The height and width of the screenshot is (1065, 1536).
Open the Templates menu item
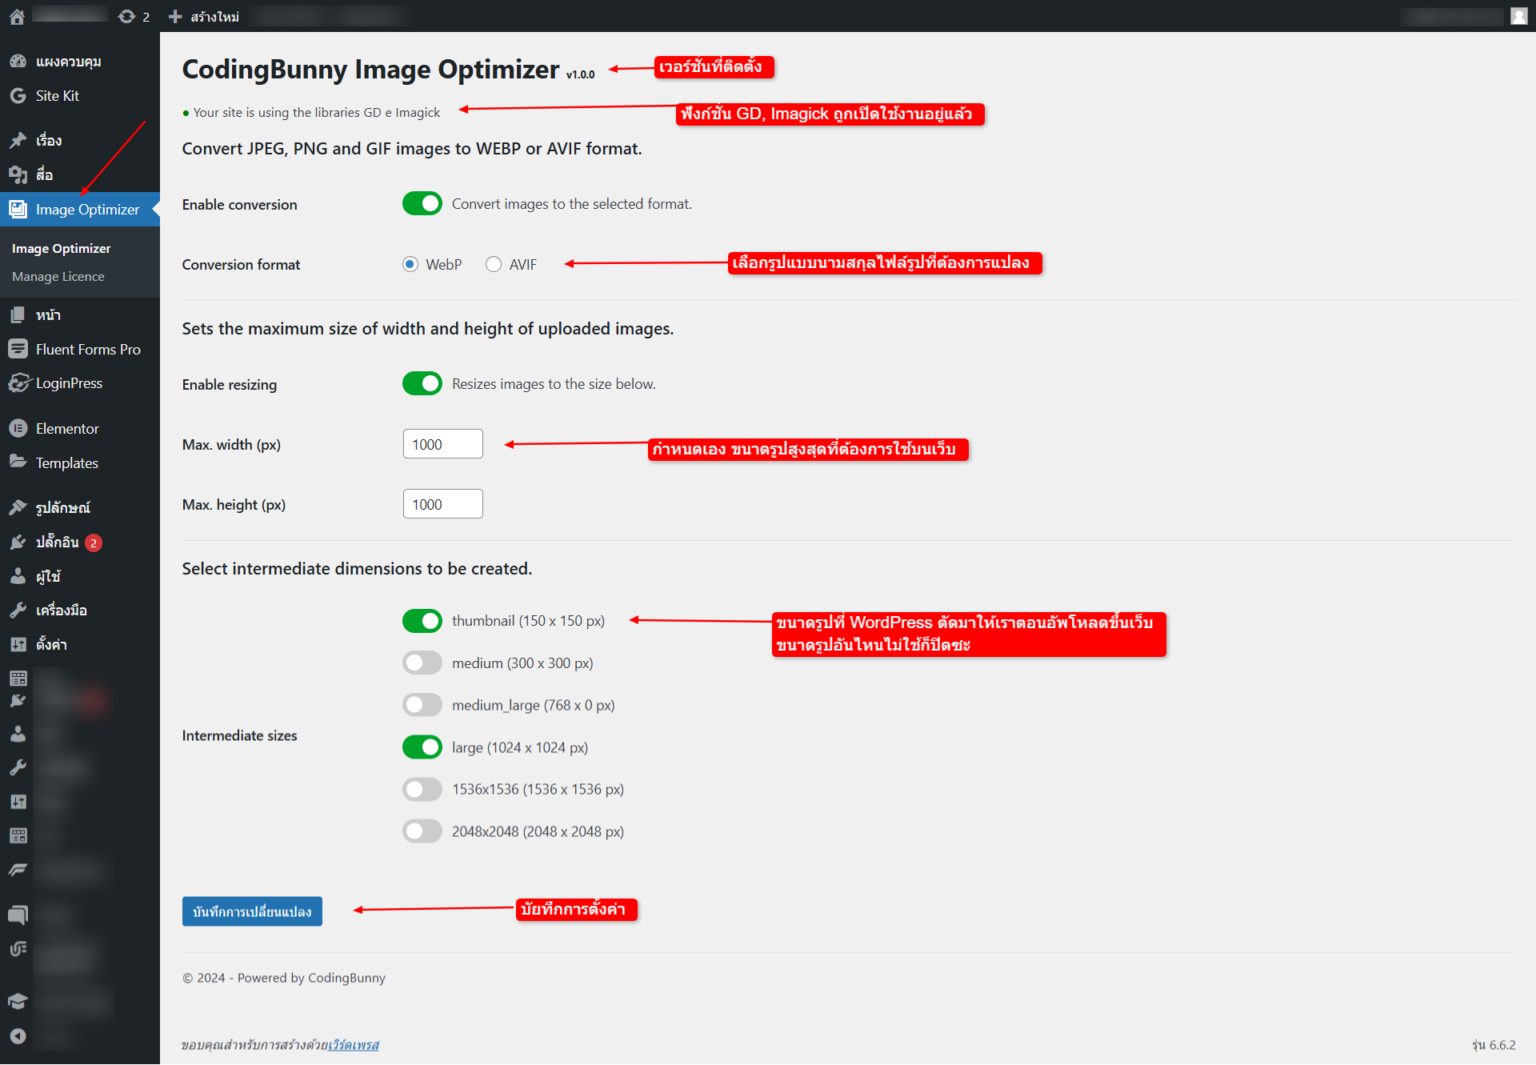(80, 463)
